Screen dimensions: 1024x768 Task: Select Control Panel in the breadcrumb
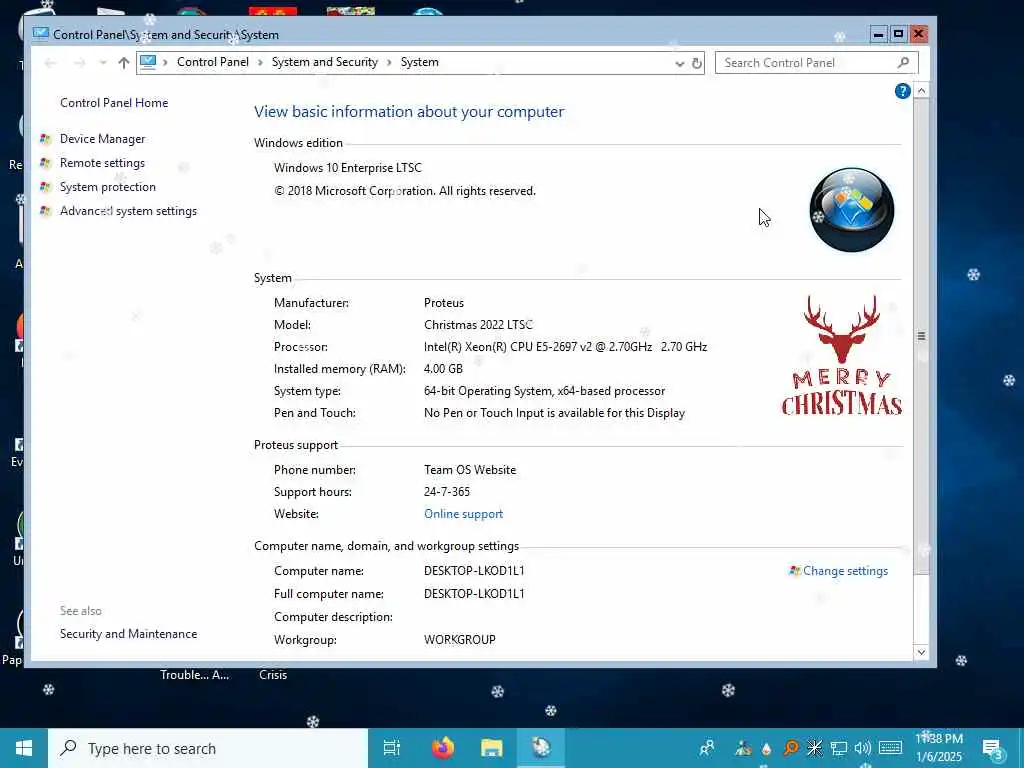click(213, 62)
